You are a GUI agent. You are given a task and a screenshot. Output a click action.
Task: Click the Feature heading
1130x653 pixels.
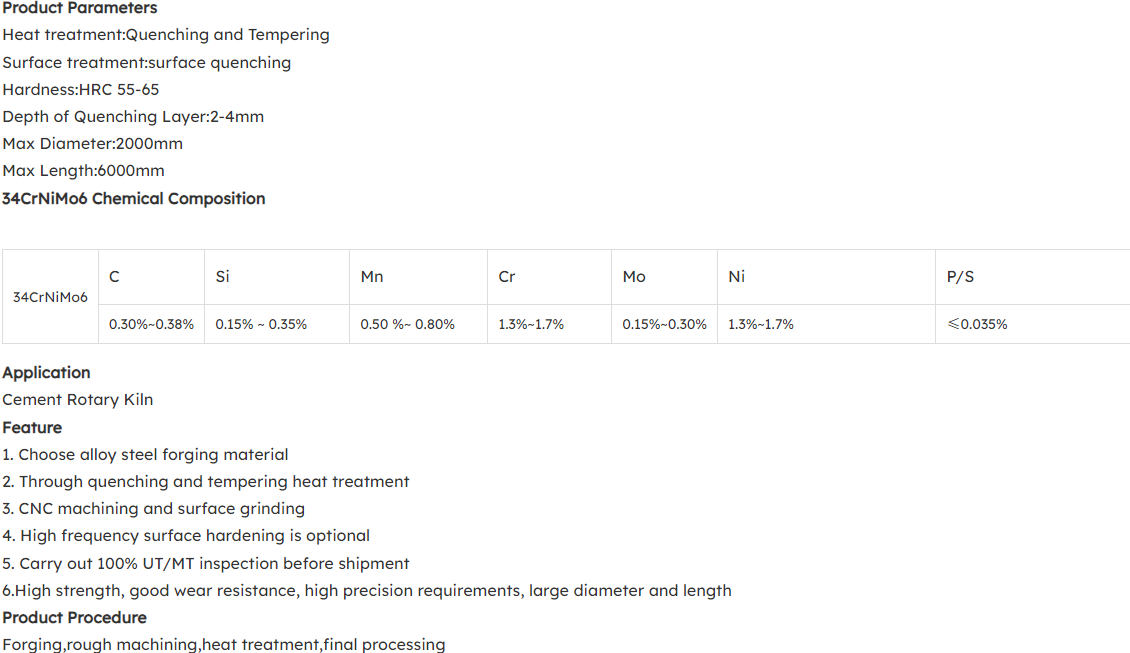[32, 427]
